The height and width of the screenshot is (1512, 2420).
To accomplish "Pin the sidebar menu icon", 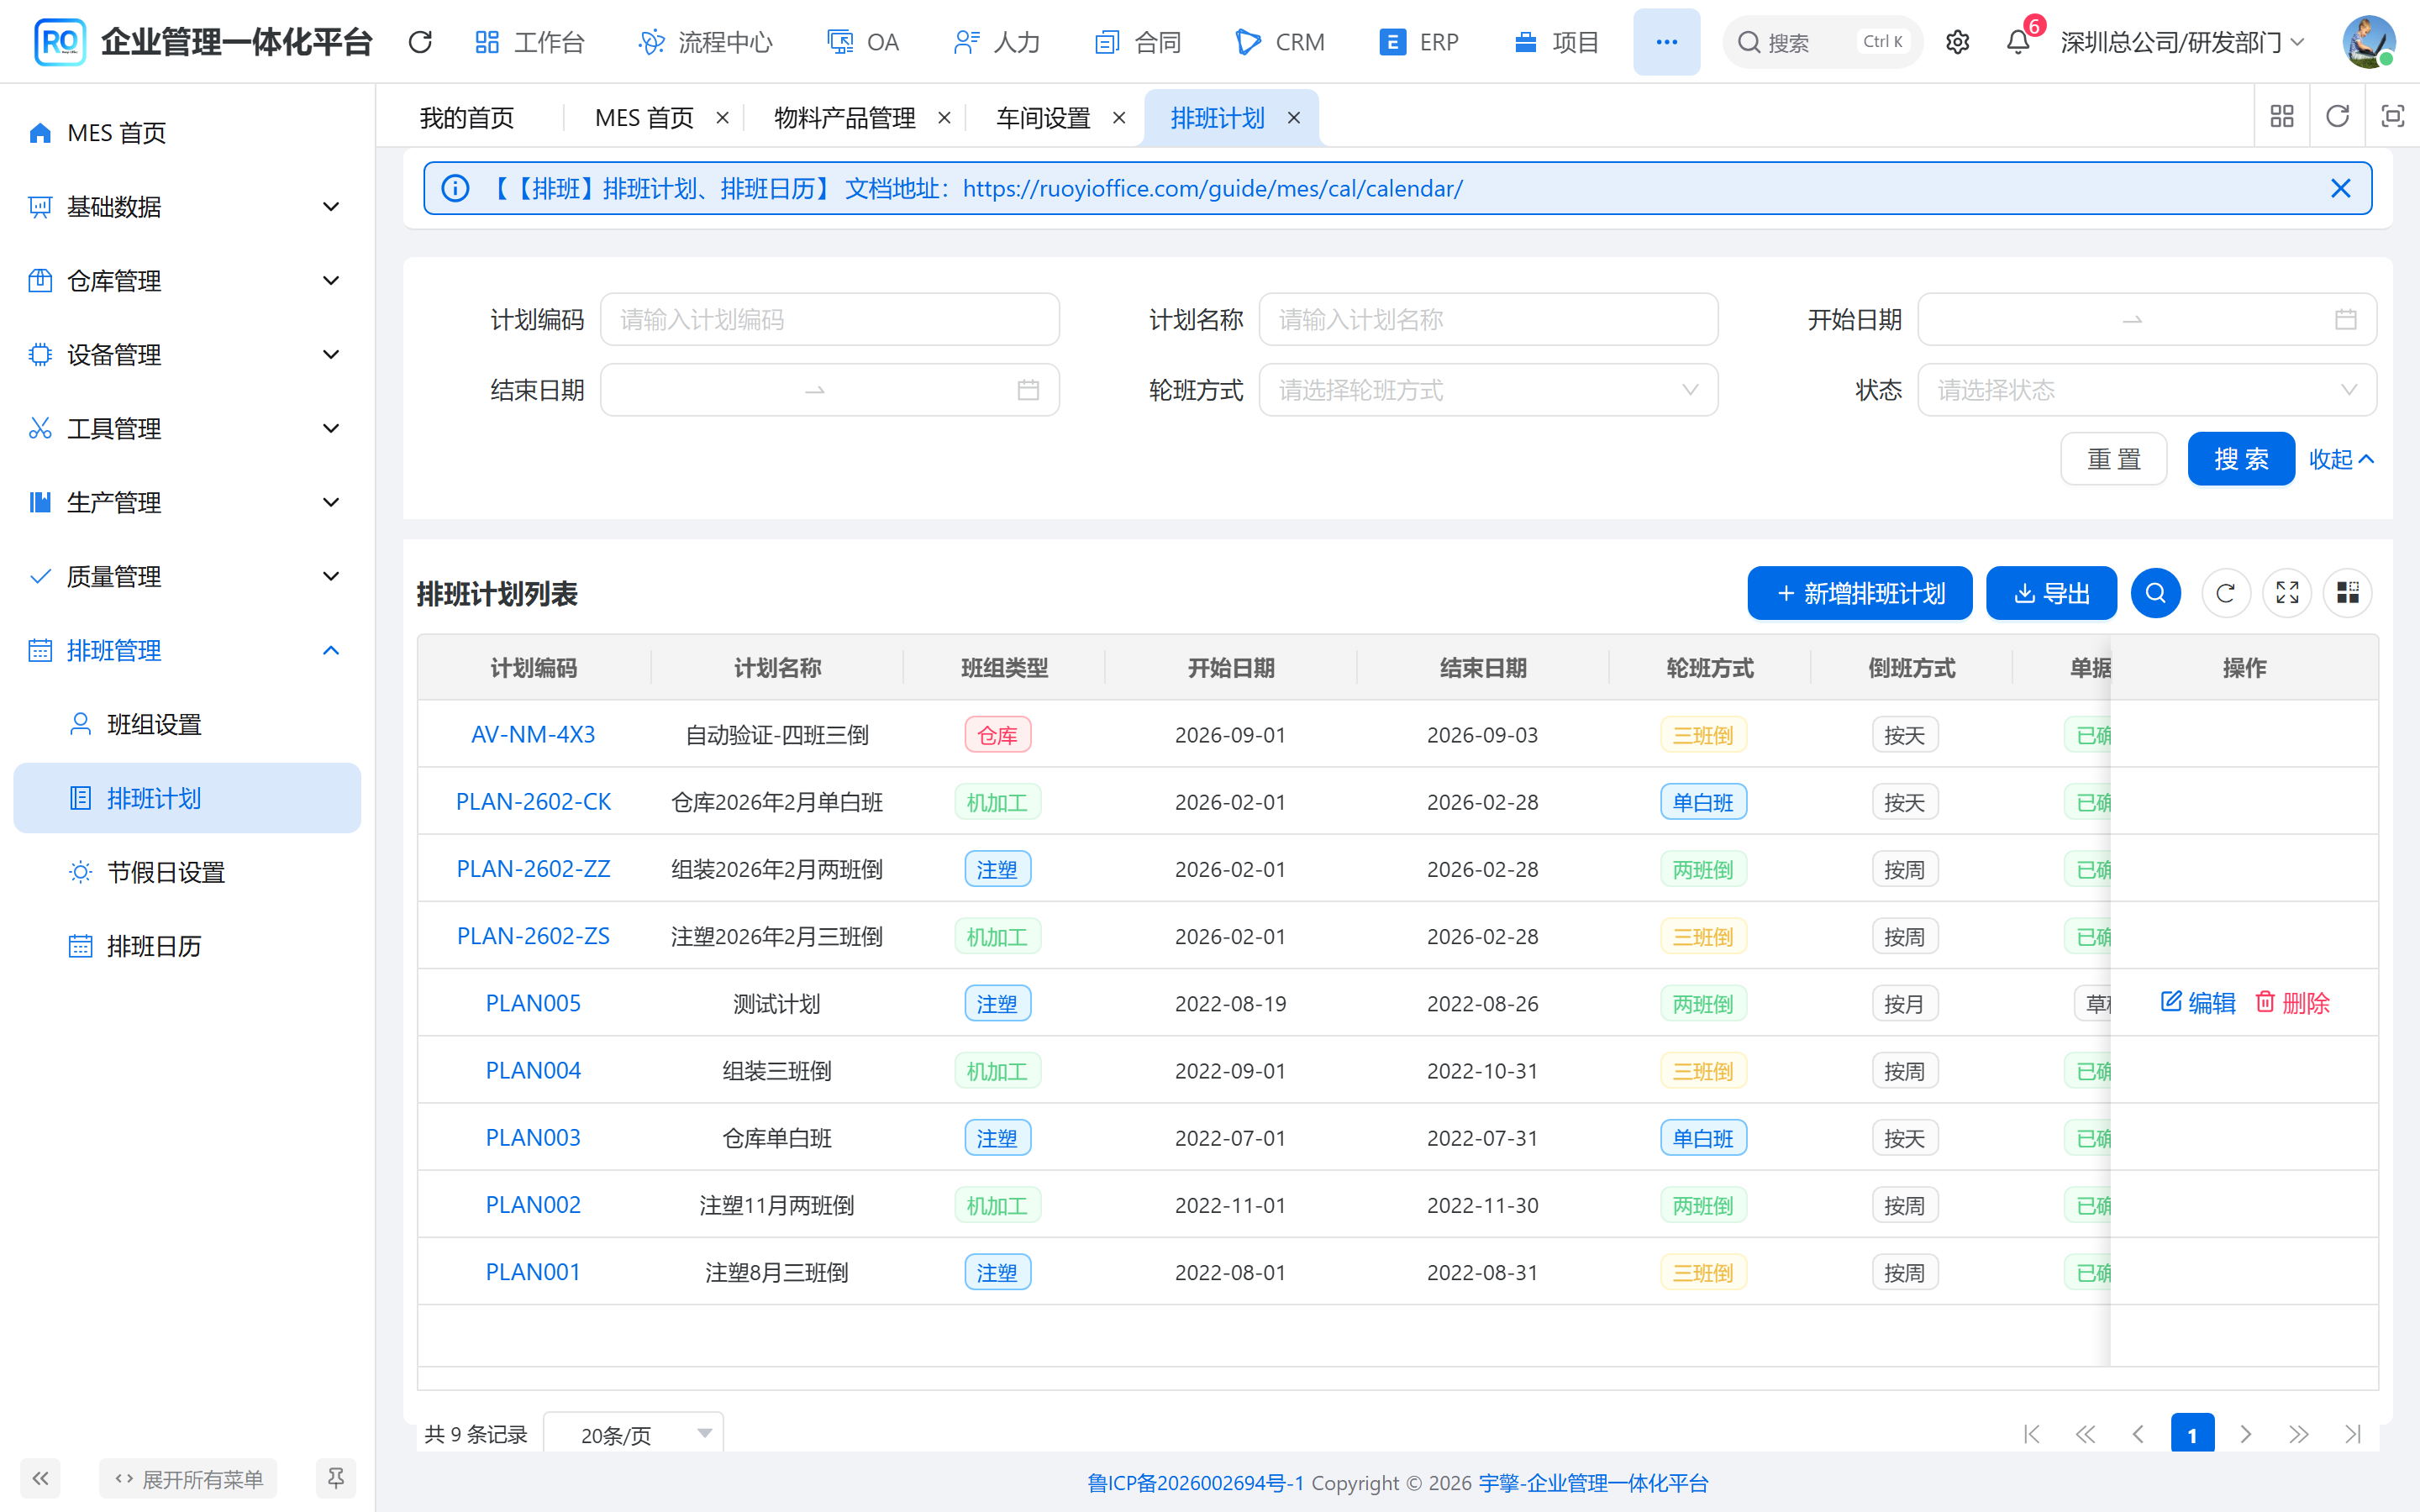I will click(x=336, y=1478).
